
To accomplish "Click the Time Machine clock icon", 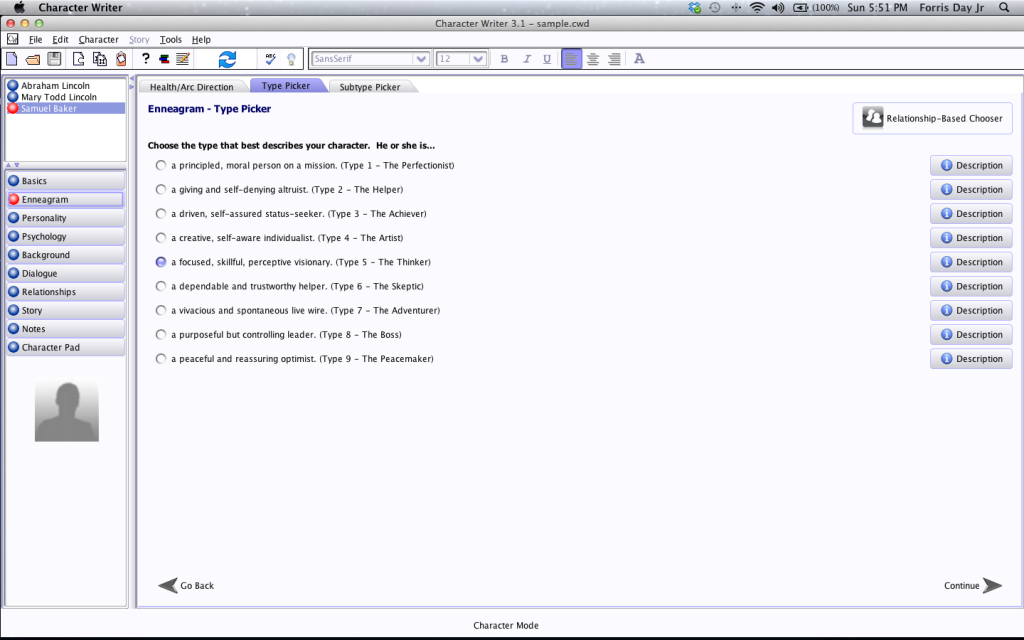I will click(715, 7).
